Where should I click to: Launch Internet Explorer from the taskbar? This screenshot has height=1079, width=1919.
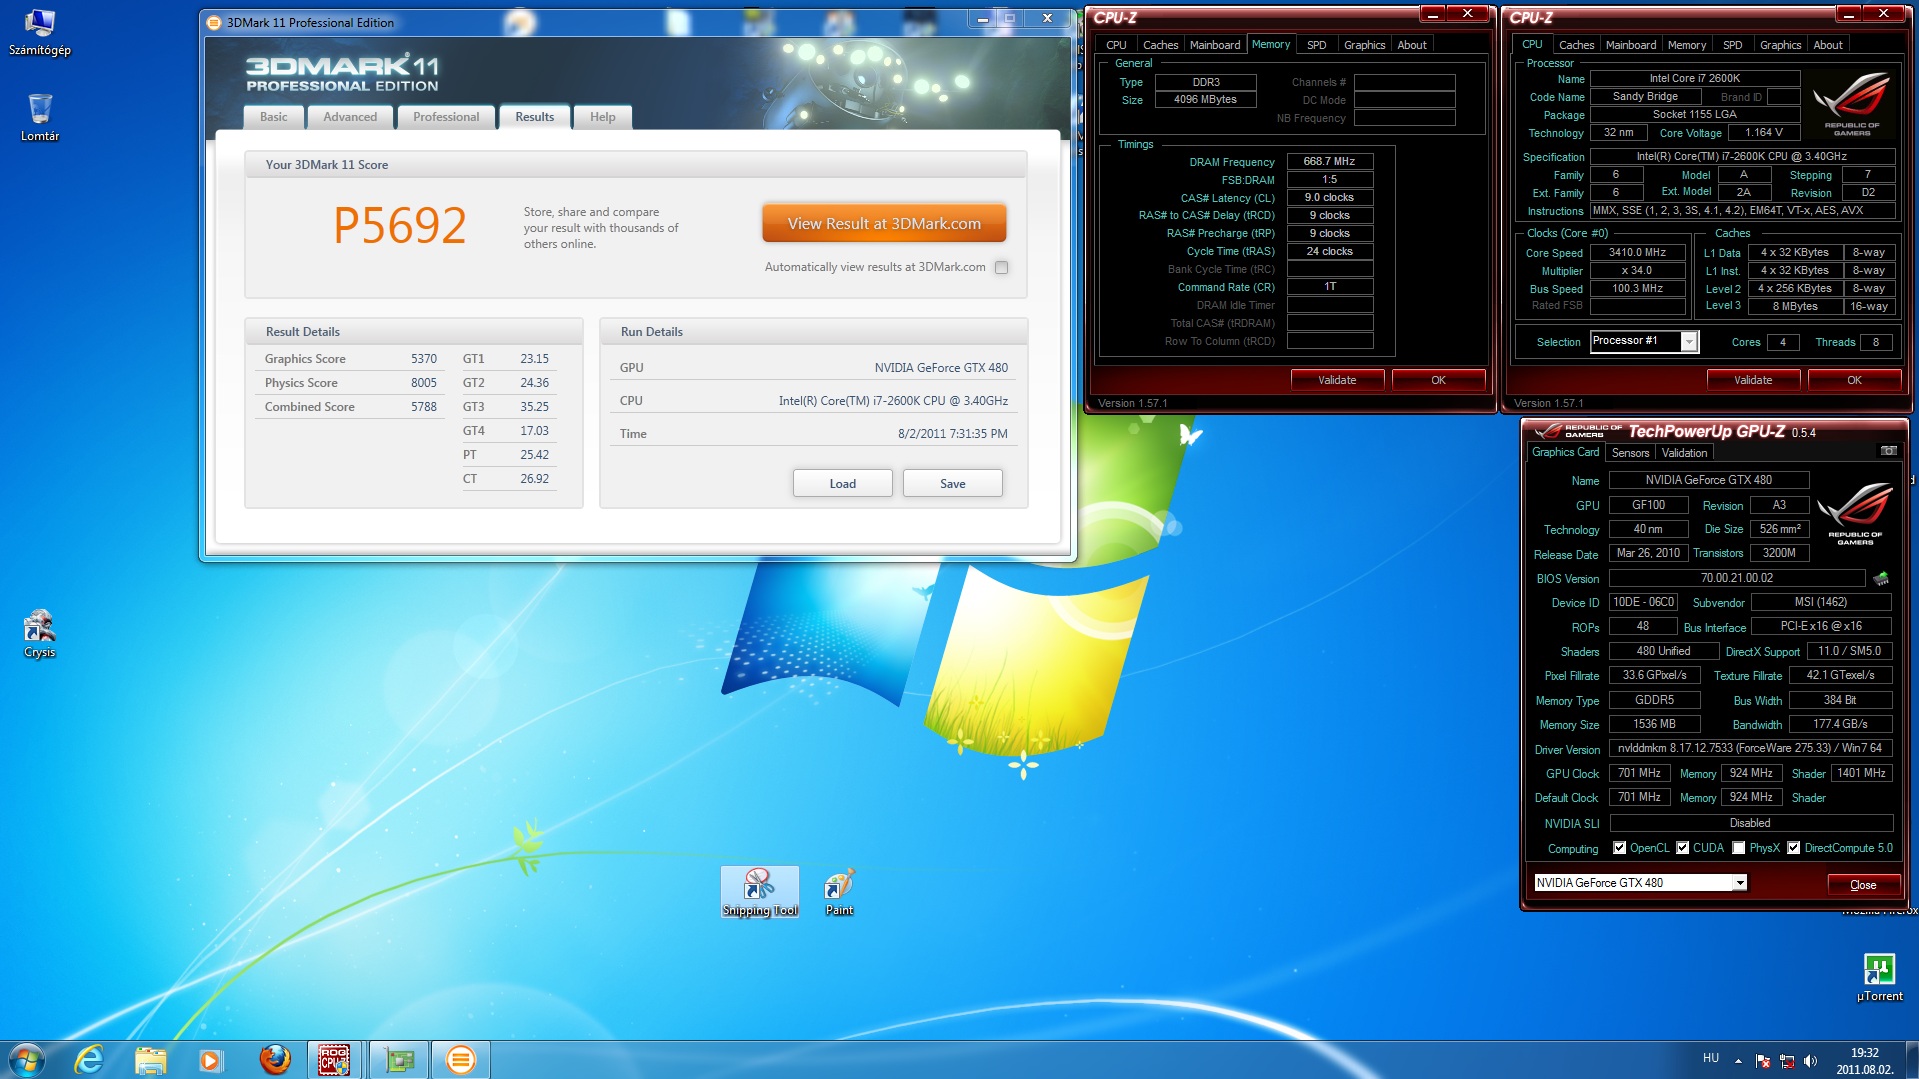tap(89, 1059)
